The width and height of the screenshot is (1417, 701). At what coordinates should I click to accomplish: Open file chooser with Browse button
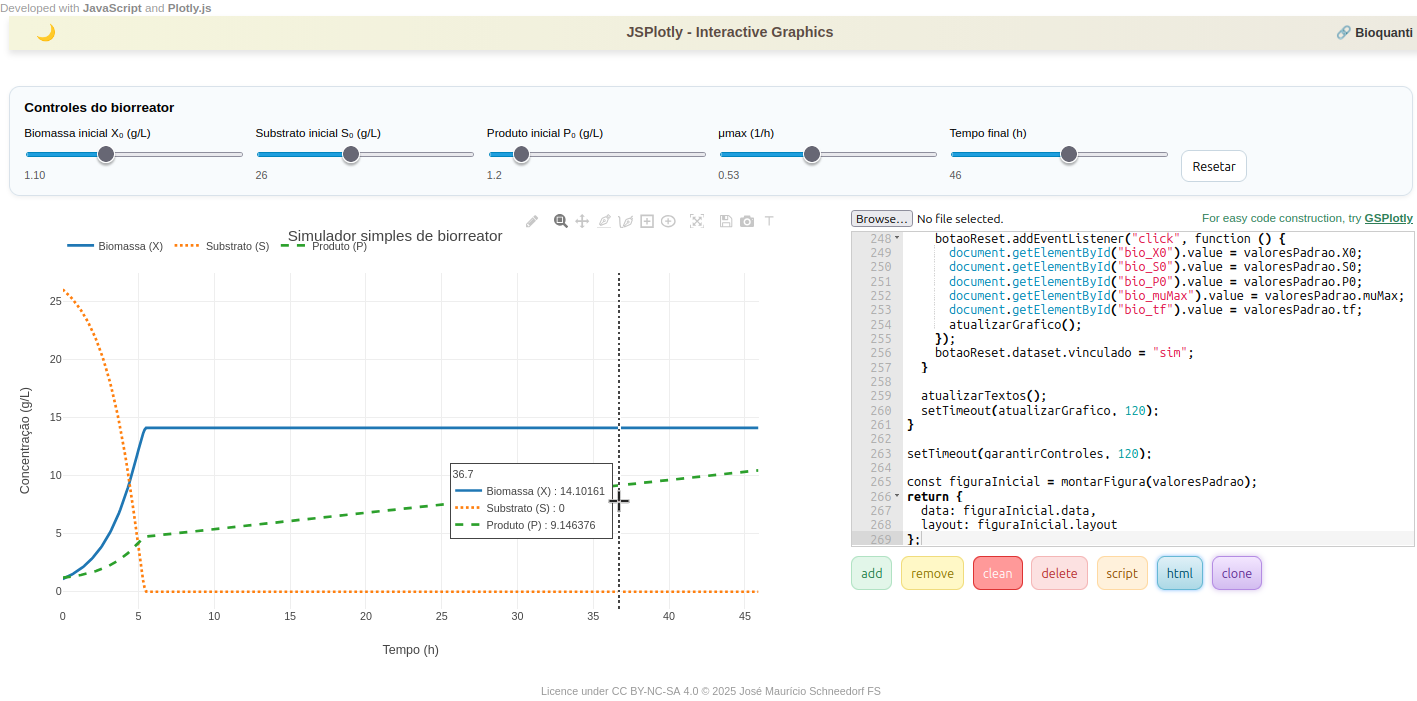[x=881, y=218]
